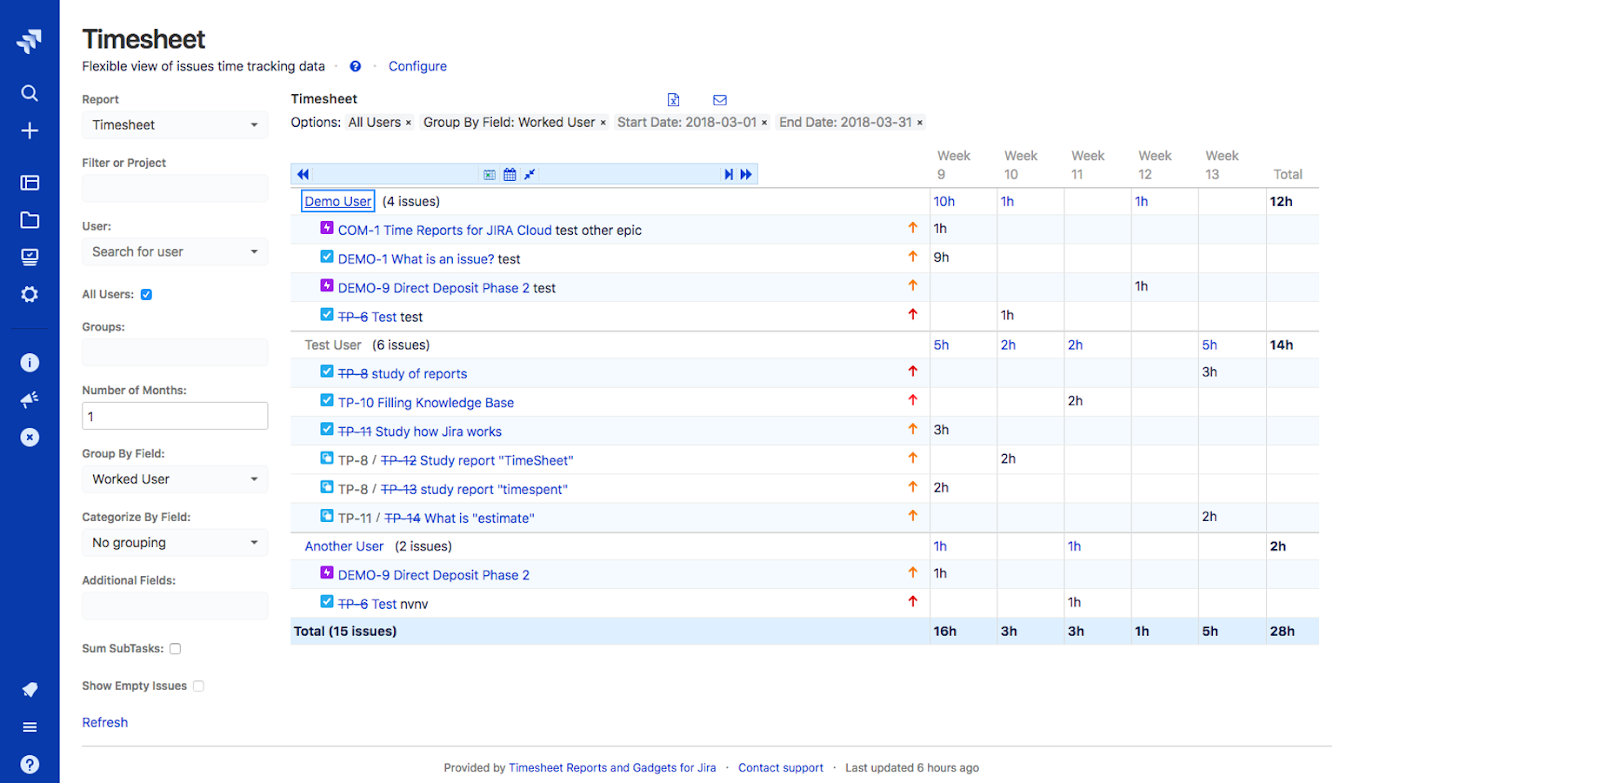
Task: Click the Week 11 column header
Action: pos(1087,165)
